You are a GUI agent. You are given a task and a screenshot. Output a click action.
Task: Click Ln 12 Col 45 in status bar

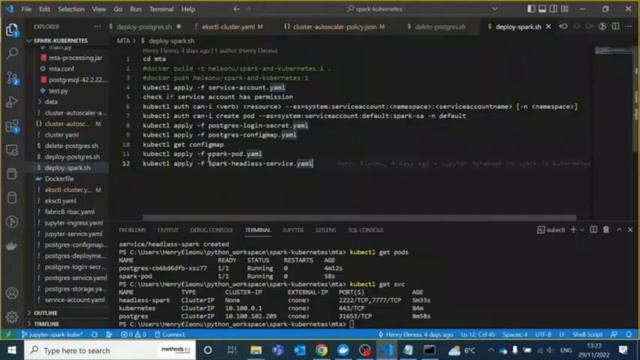click(478, 335)
